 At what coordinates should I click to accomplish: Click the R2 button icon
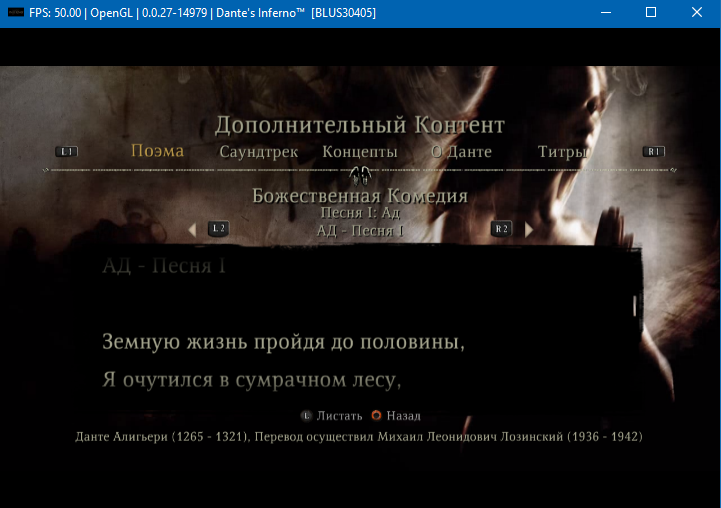501,228
